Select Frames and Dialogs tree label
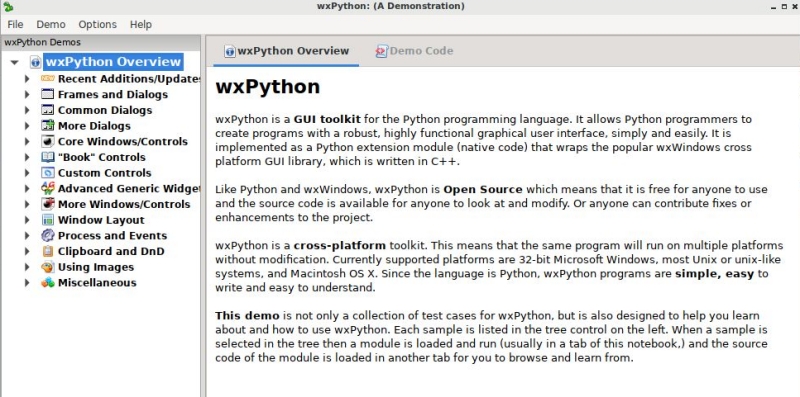The width and height of the screenshot is (800, 397). [x=113, y=94]
